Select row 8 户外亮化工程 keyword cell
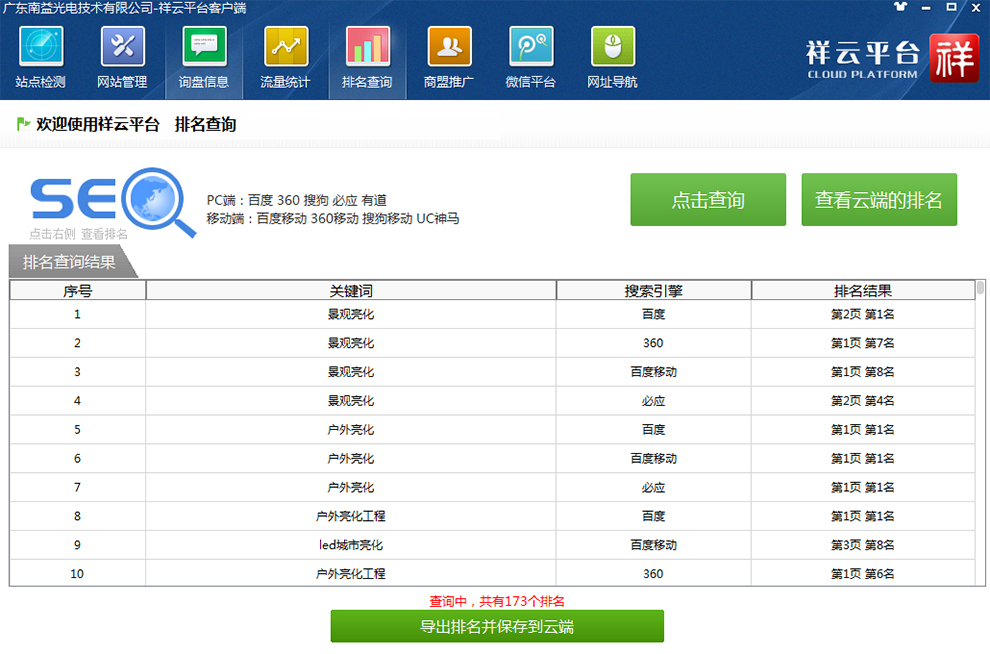The image size is (990, 654). (x=351, y=516)
